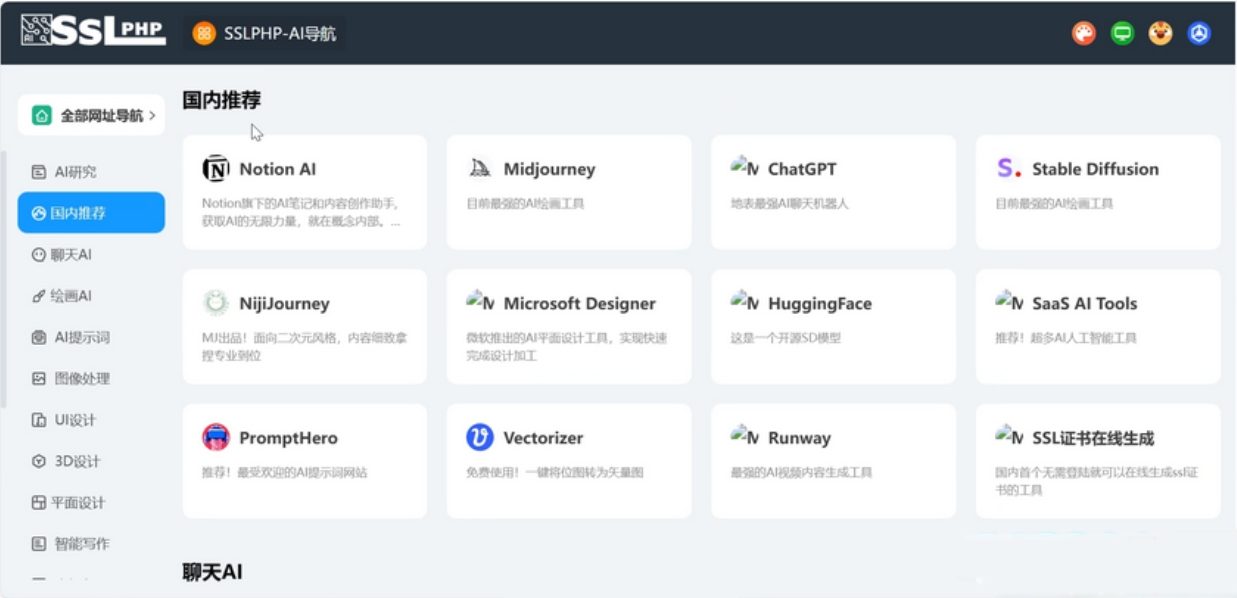Click the orange palette icon in header
Screen dimensions: 1237x598
click(x=1083, y=33)
